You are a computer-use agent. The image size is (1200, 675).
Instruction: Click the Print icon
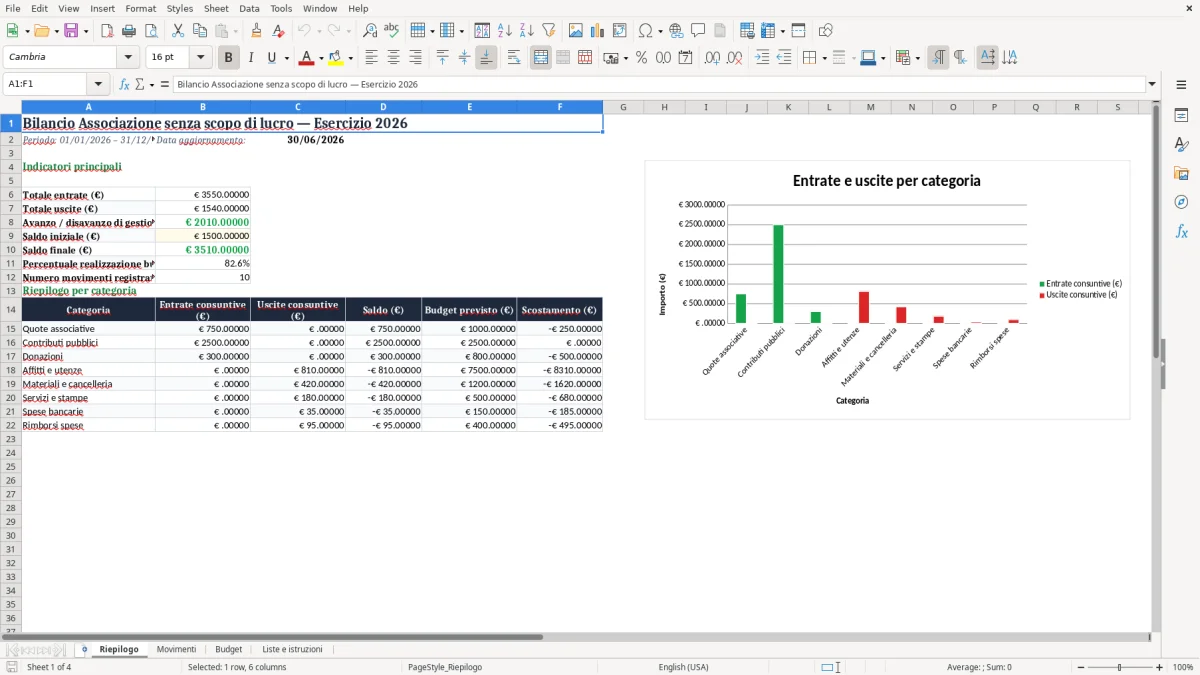pyautogui.click(x=129, y=31)
